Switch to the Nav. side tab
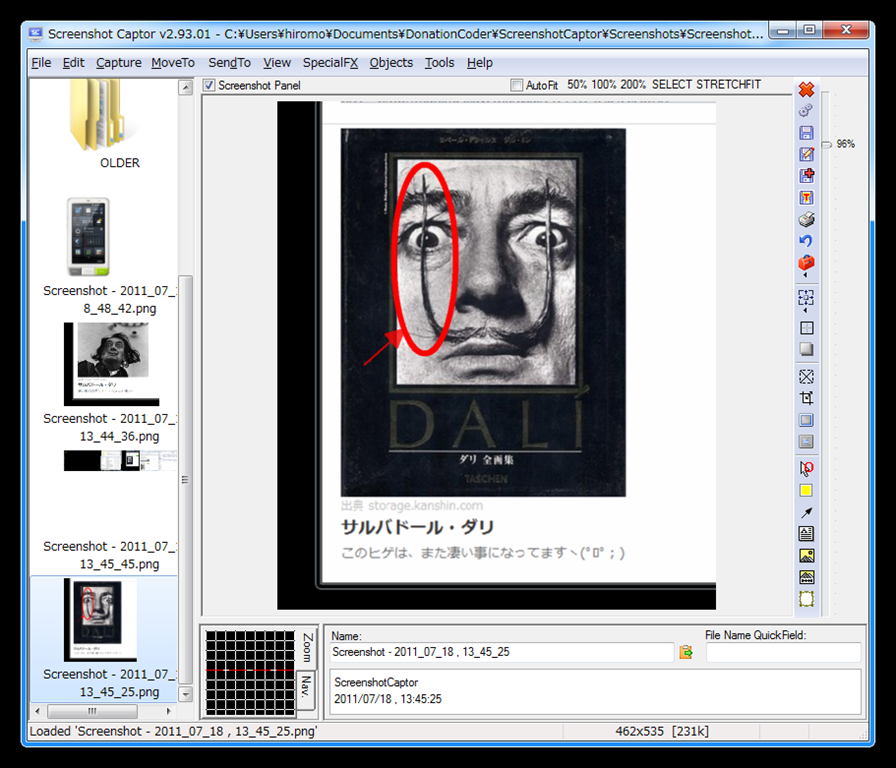Image resolution: width=896 pixels, height=768 pixels. pos(306,688)
